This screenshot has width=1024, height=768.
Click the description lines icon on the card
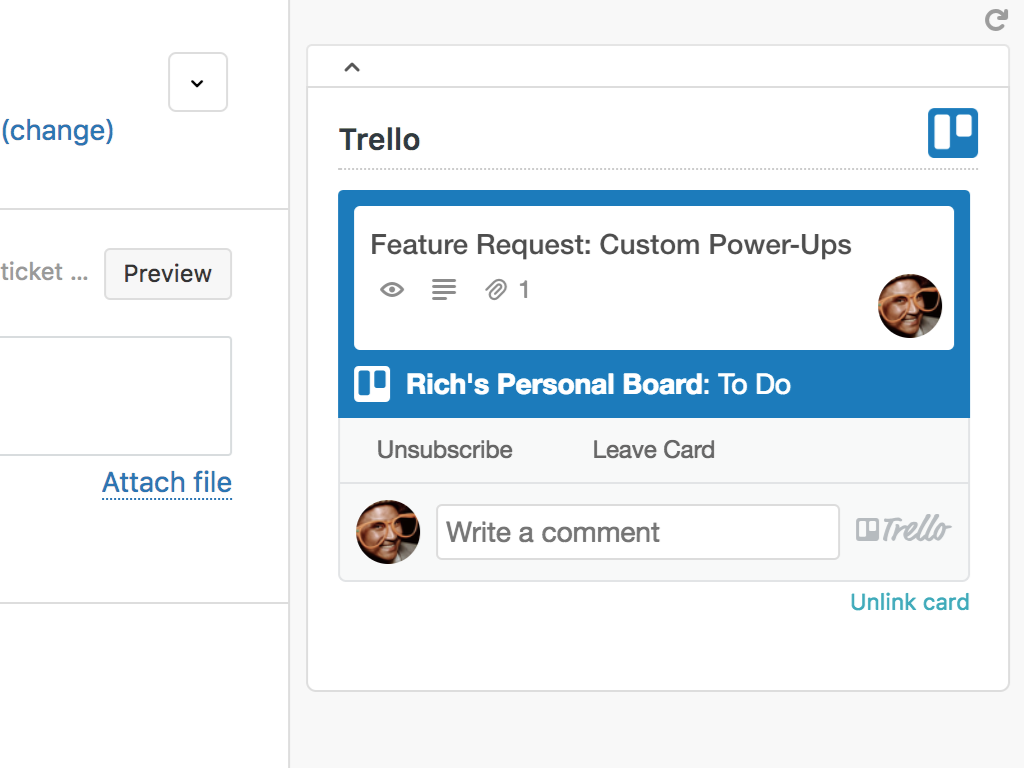444,290
